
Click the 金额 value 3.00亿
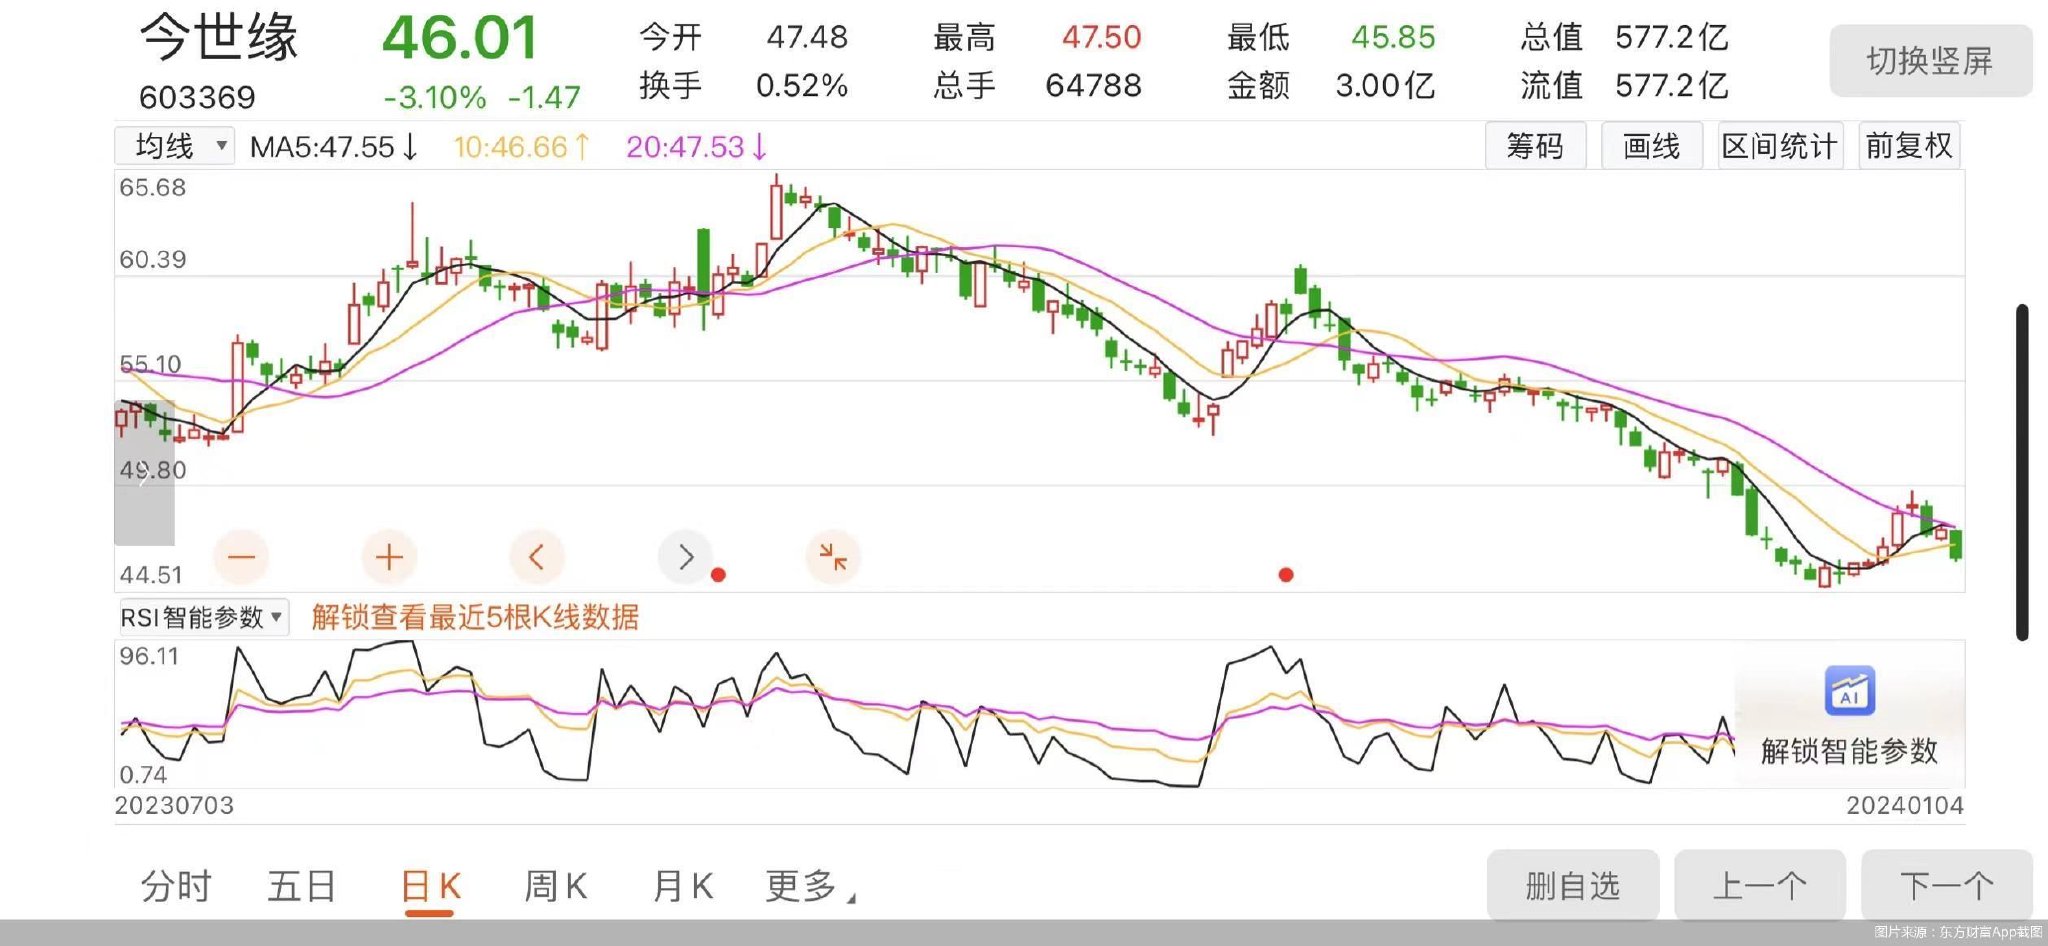coord(1385,85)
